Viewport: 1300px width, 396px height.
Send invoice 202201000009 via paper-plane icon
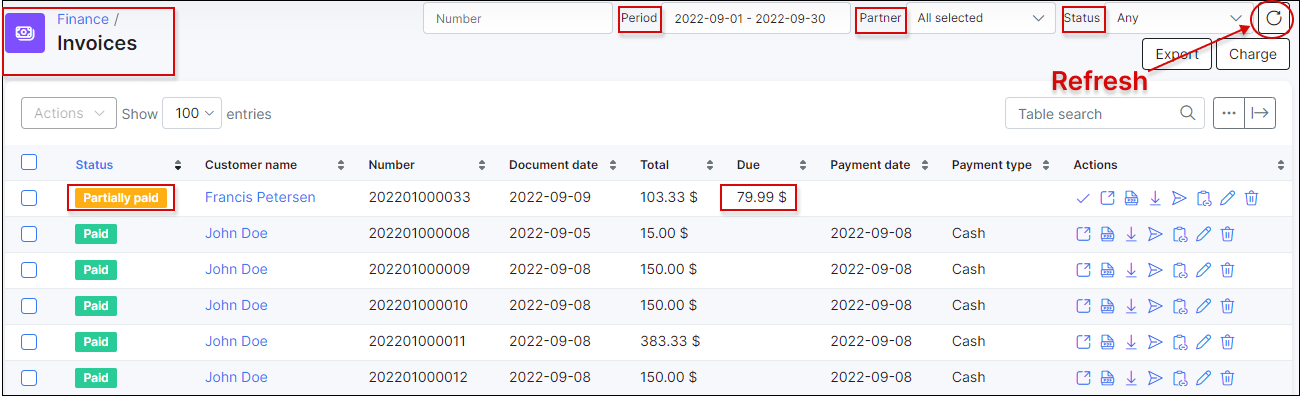[x=1155, y=270]
